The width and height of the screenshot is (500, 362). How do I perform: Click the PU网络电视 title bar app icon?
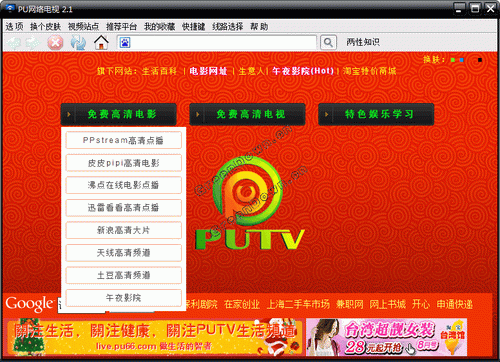10,9
